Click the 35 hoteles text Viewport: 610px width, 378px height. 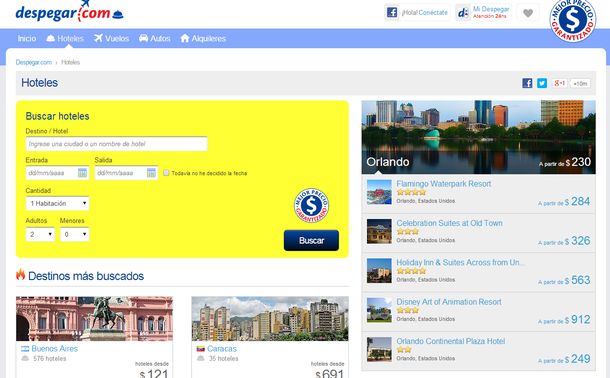click(223, 359)
